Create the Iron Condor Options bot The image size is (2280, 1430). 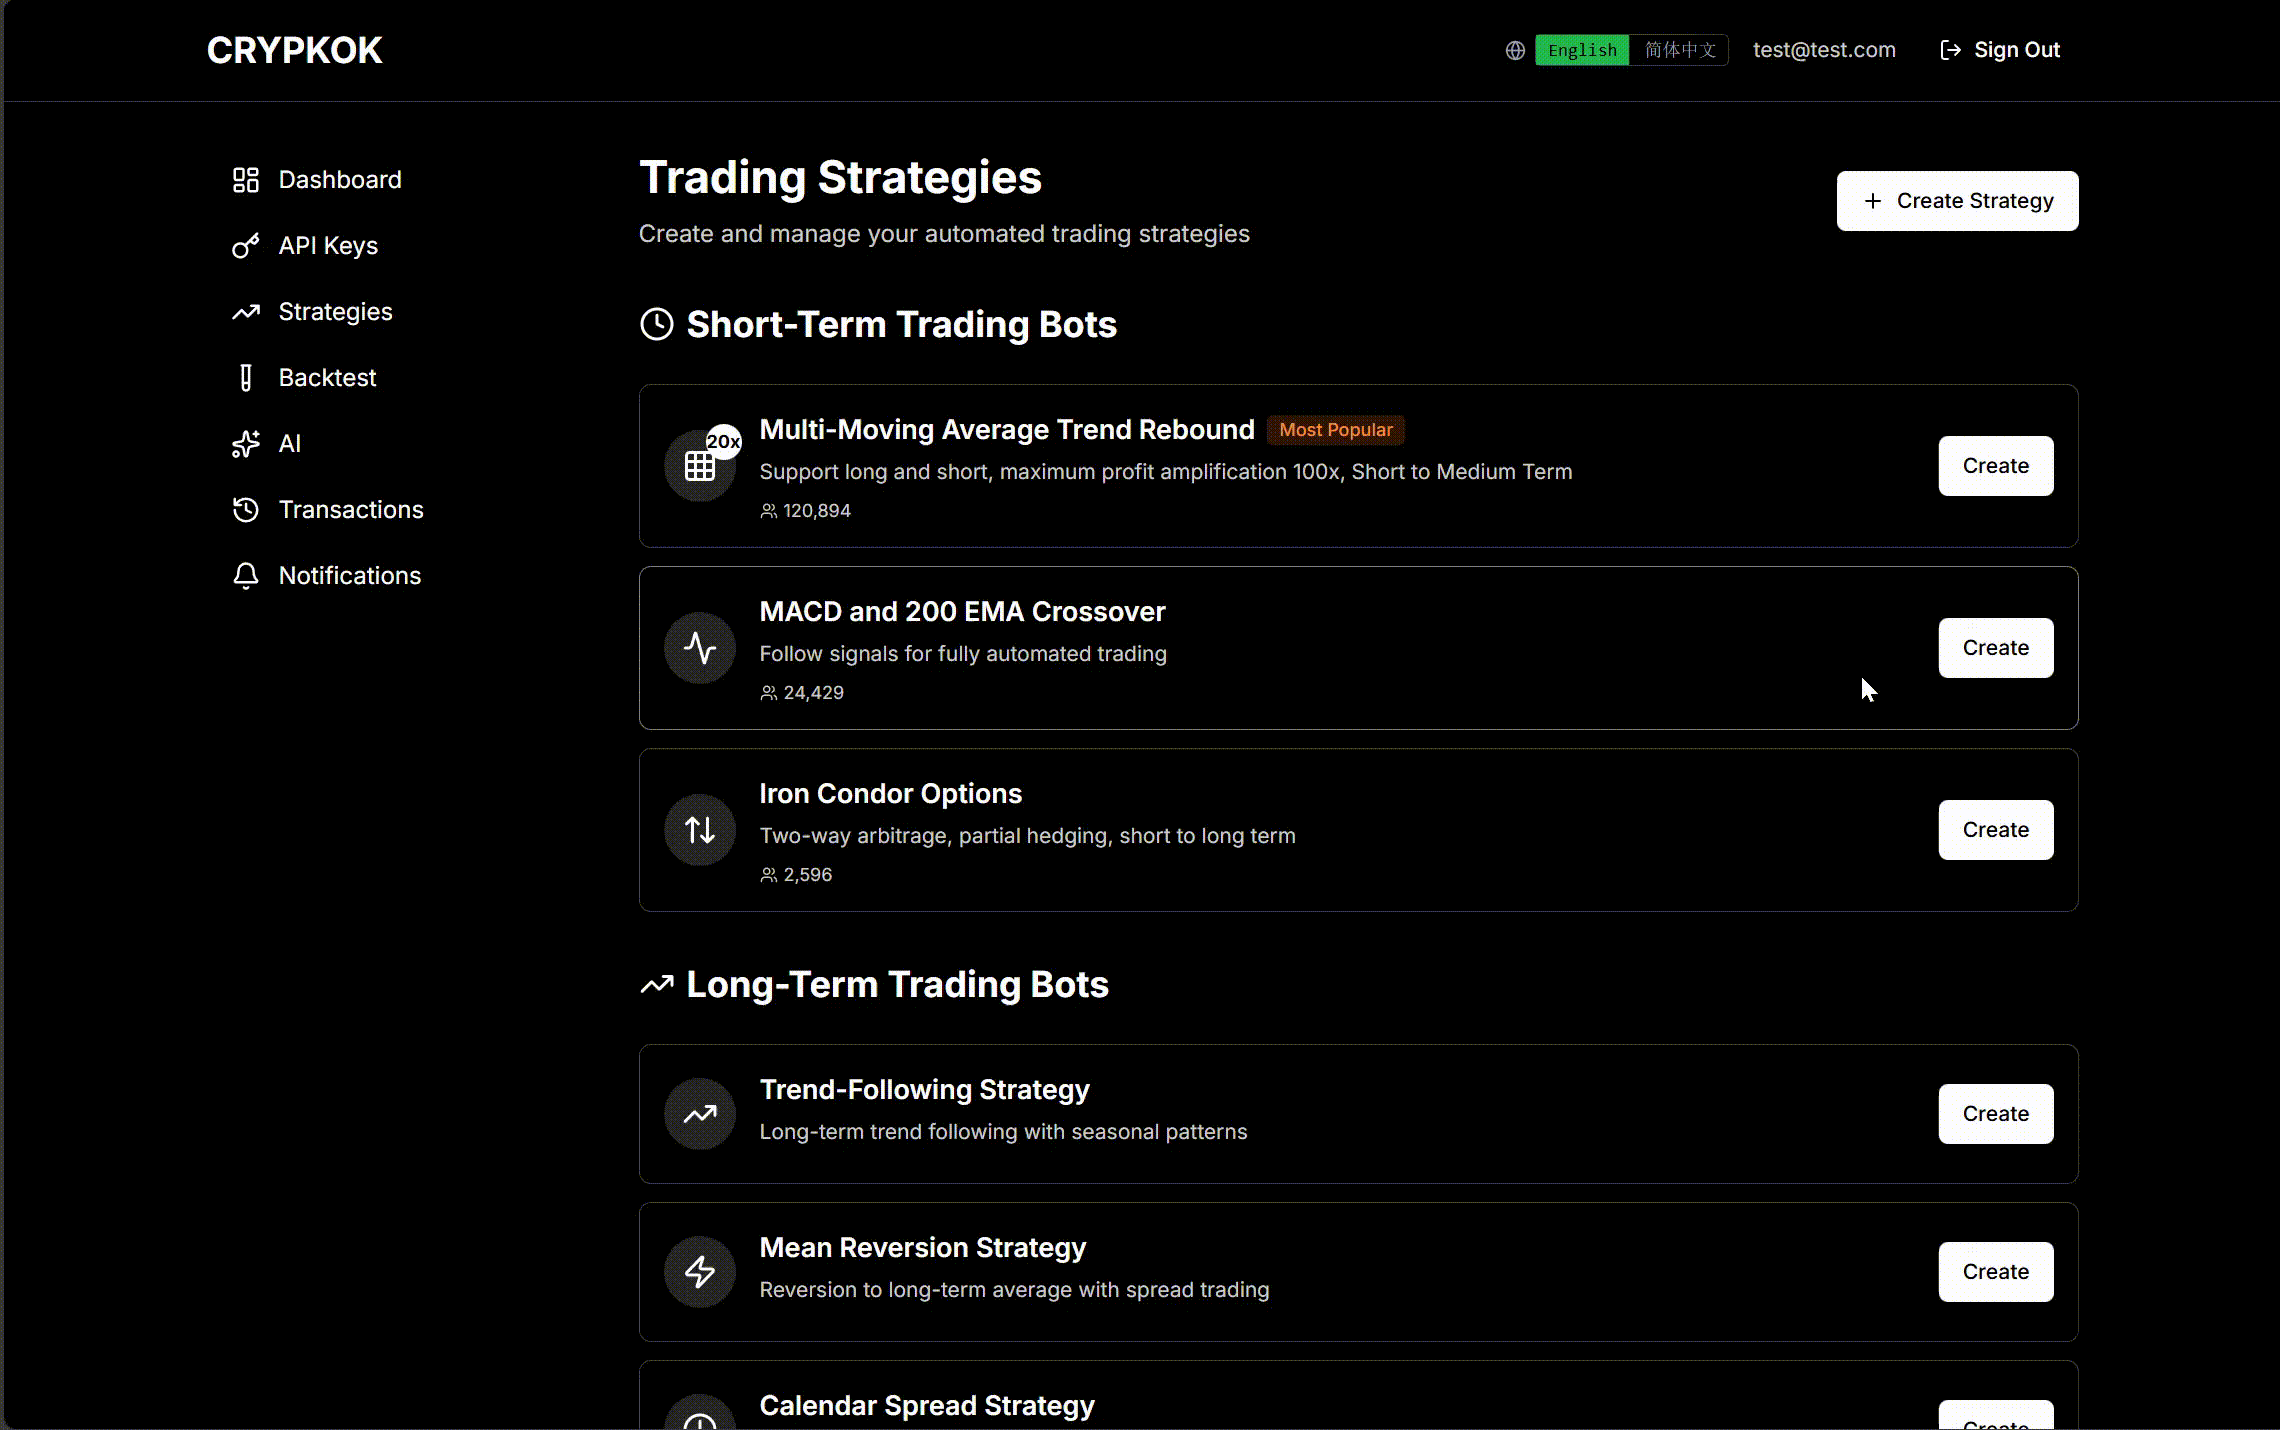pyautogui.click(x=1995, y=830)
